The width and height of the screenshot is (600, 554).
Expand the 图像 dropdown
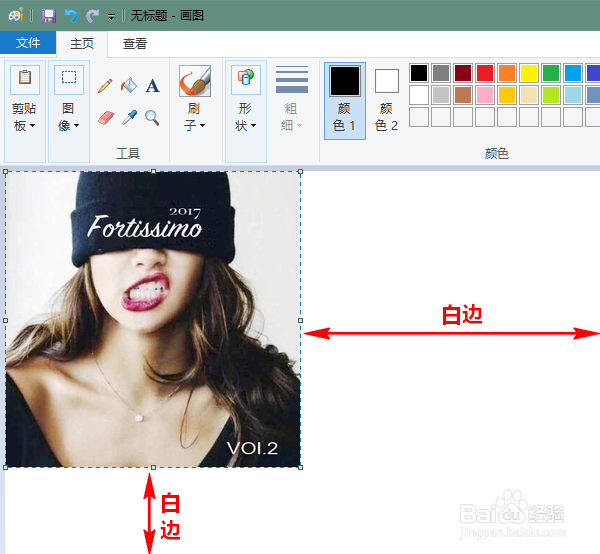(69, 117)
